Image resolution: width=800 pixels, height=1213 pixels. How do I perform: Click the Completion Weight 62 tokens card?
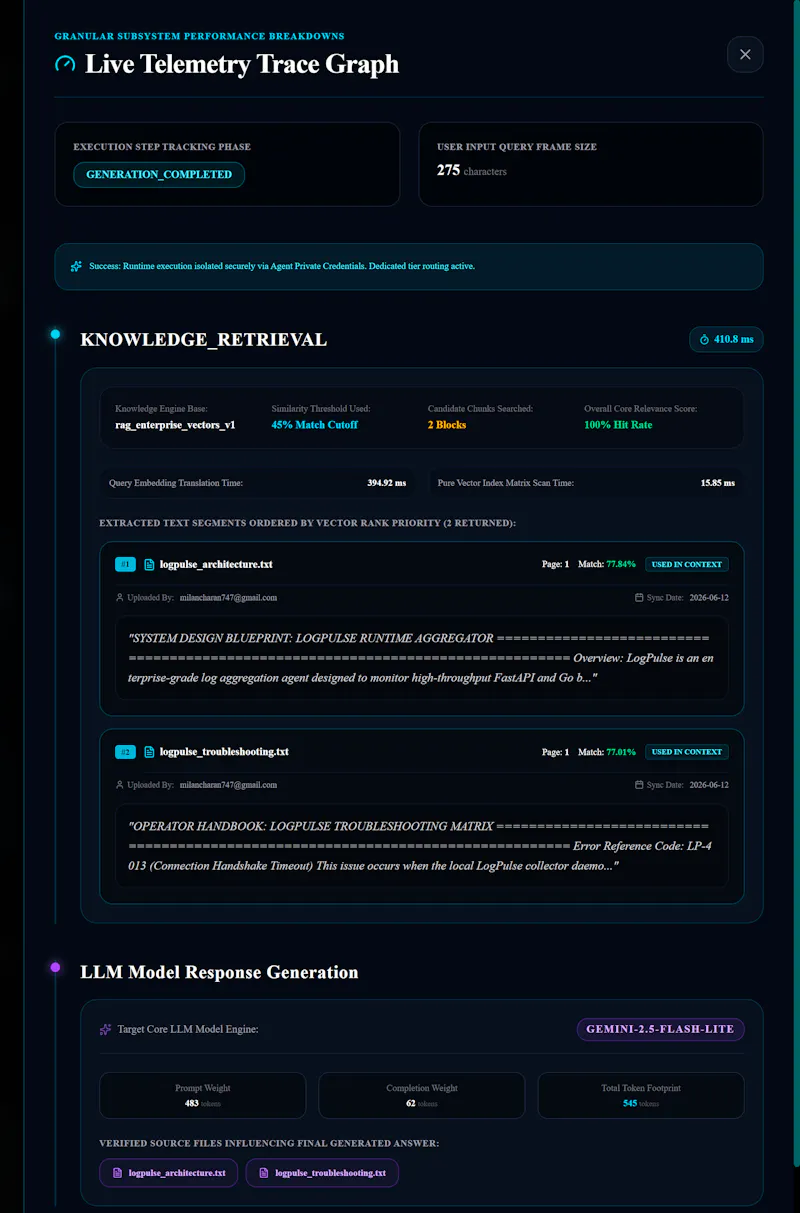pyautogui.click(x=422, y=1095)
